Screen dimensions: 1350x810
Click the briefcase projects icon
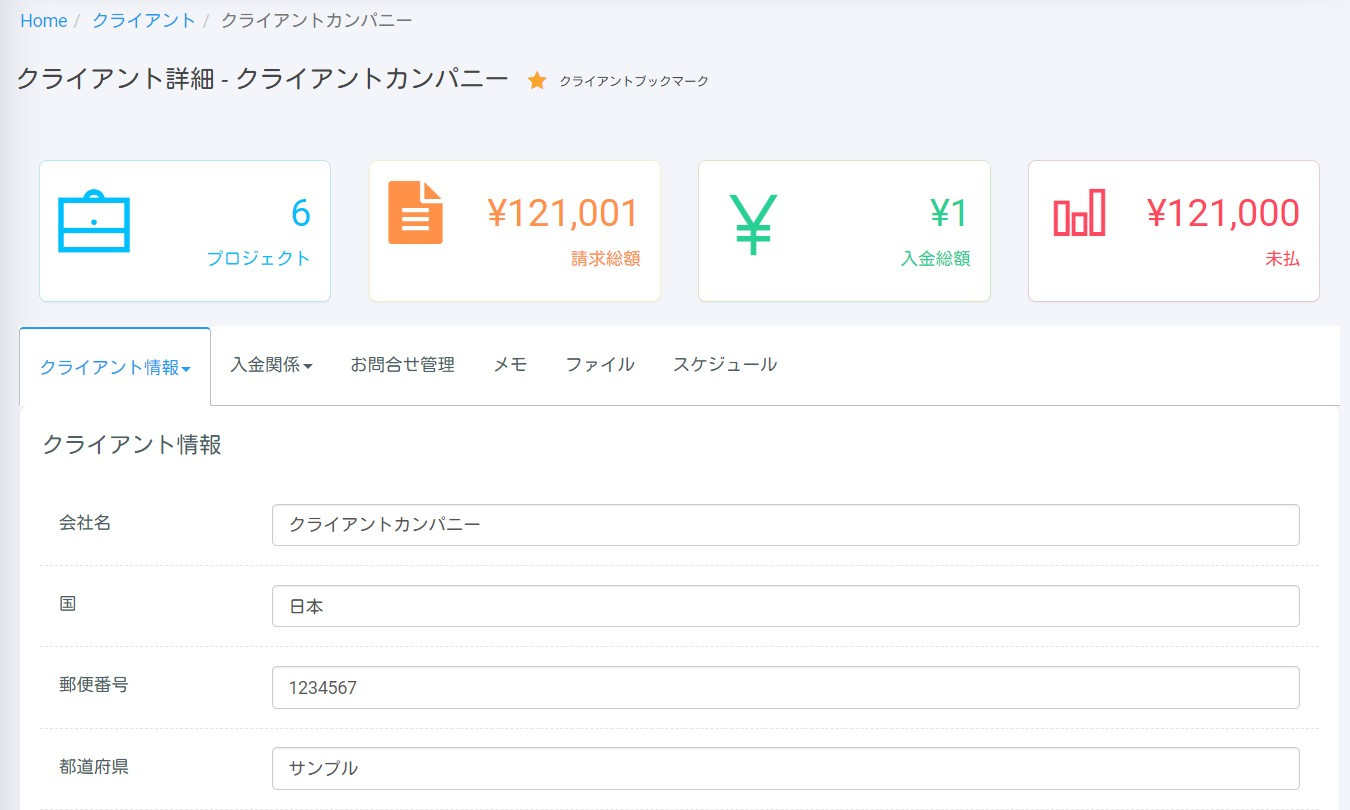(x=93, y=220)
